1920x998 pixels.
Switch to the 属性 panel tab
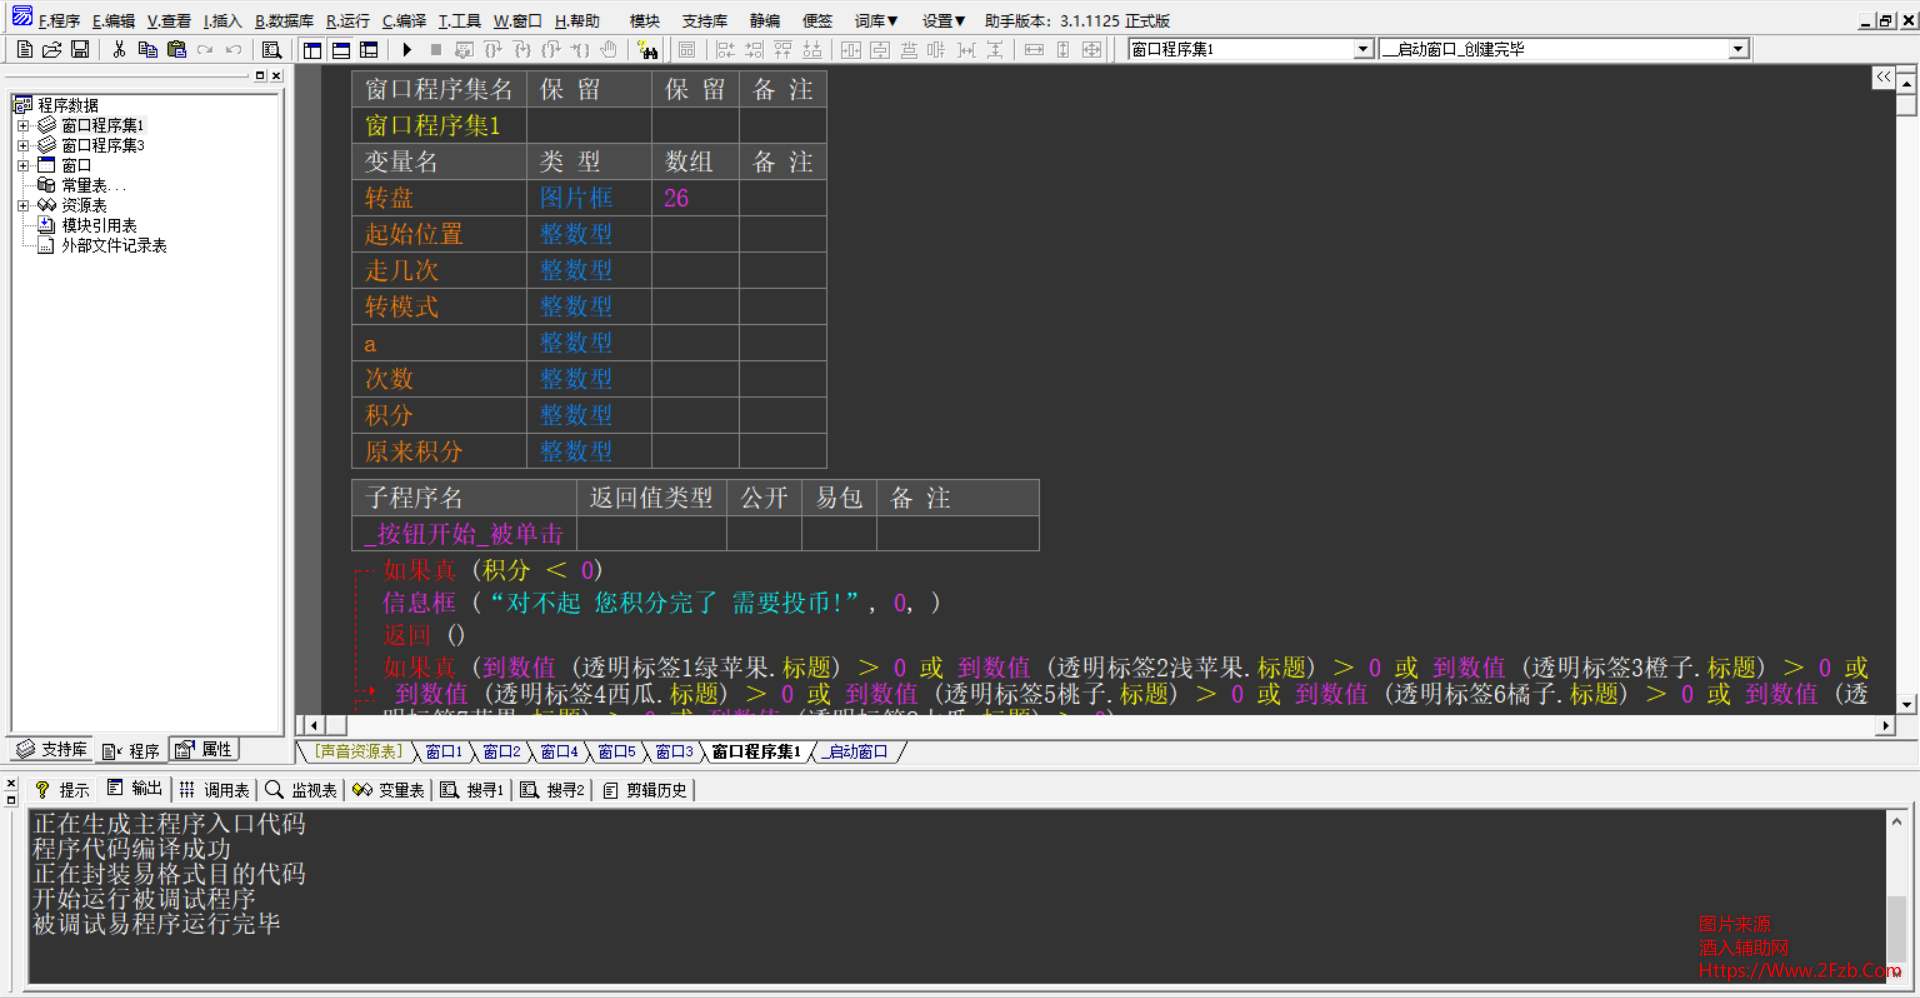click(204, 750)
